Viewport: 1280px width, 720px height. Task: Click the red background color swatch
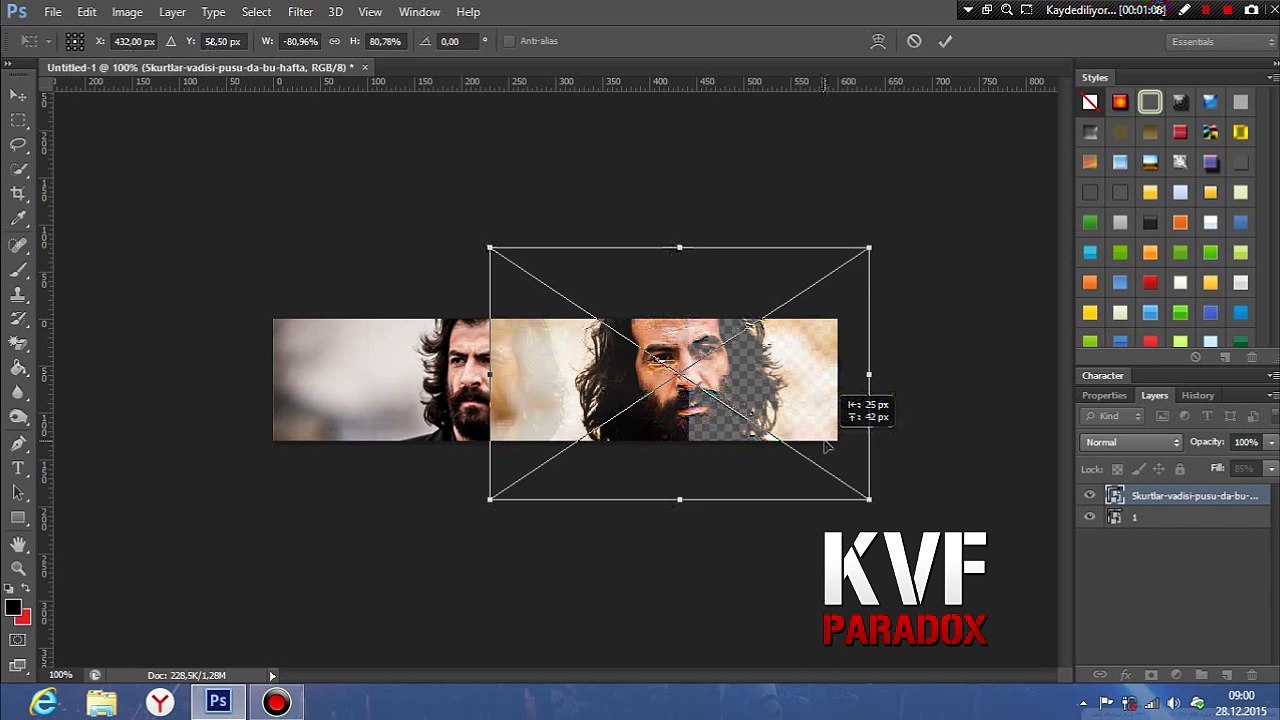pyautogui.click(x=25, y=619)
